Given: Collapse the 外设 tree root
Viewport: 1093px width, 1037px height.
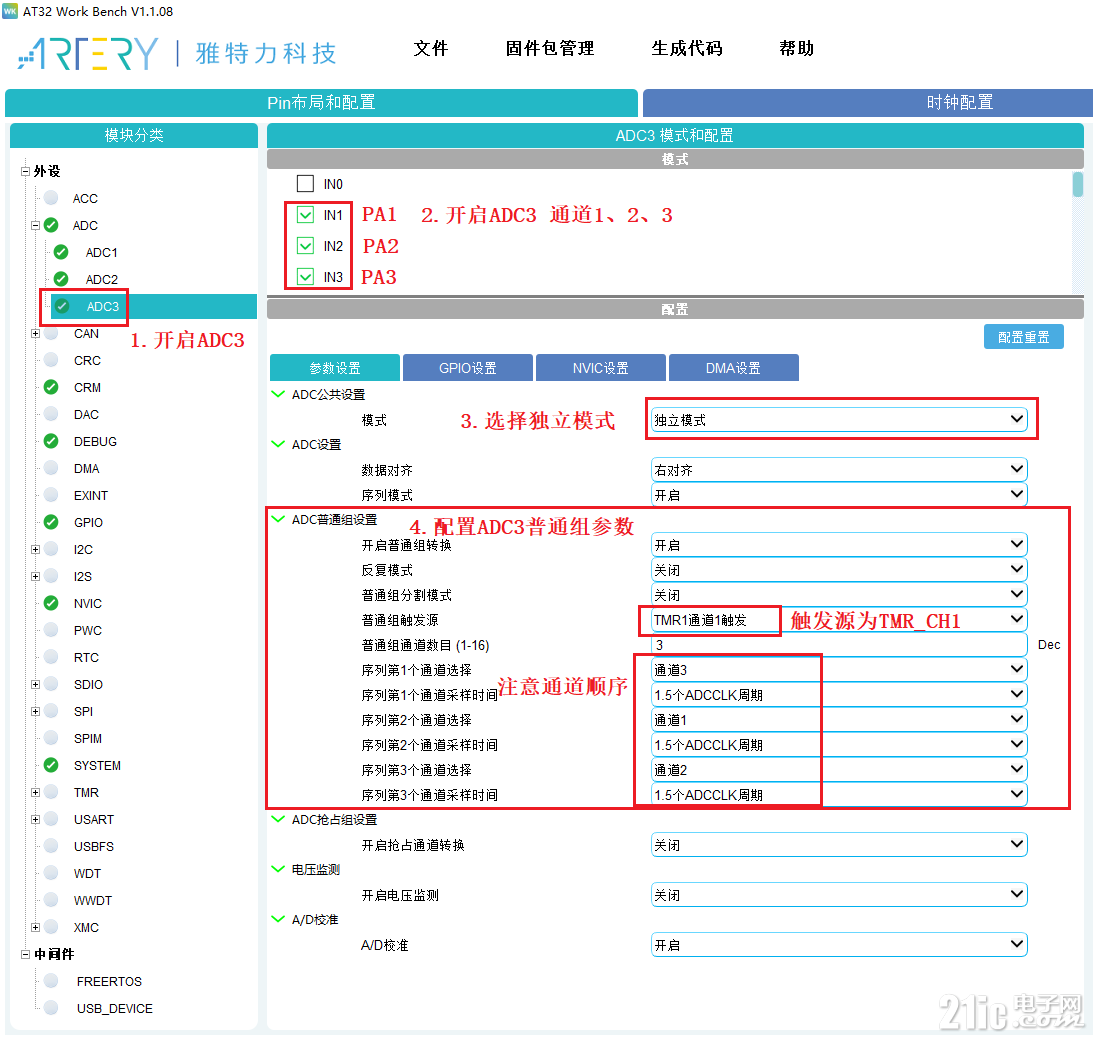Looking at the screenshot, I should (25, 171).
